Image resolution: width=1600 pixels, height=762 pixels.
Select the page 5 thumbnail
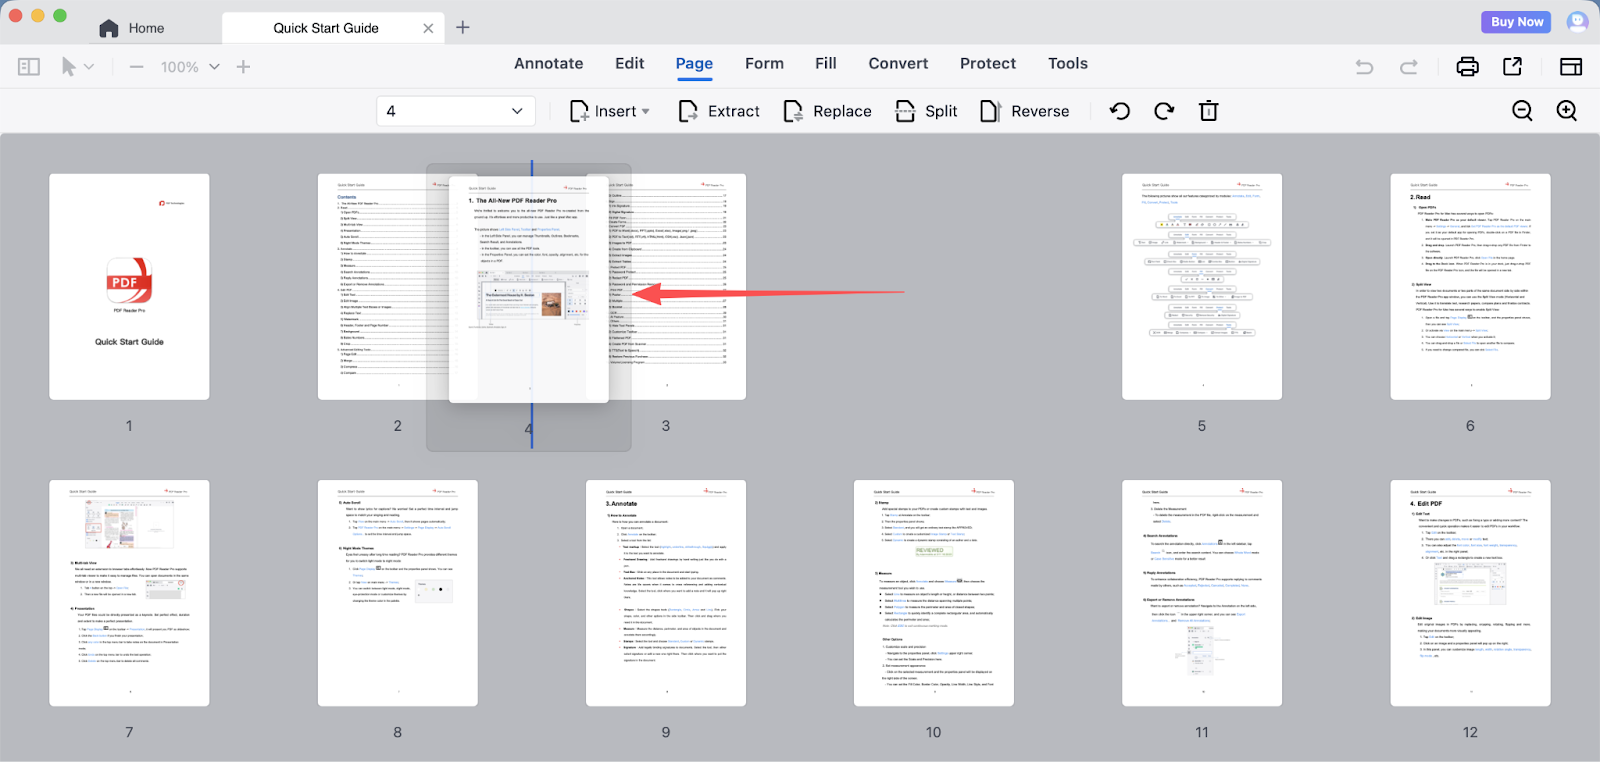click(1201, 287)
